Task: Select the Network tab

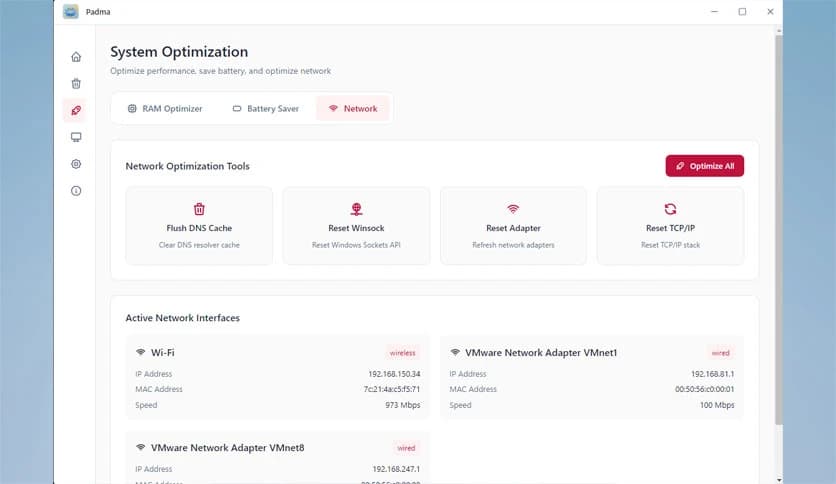Action: point(353,108)
